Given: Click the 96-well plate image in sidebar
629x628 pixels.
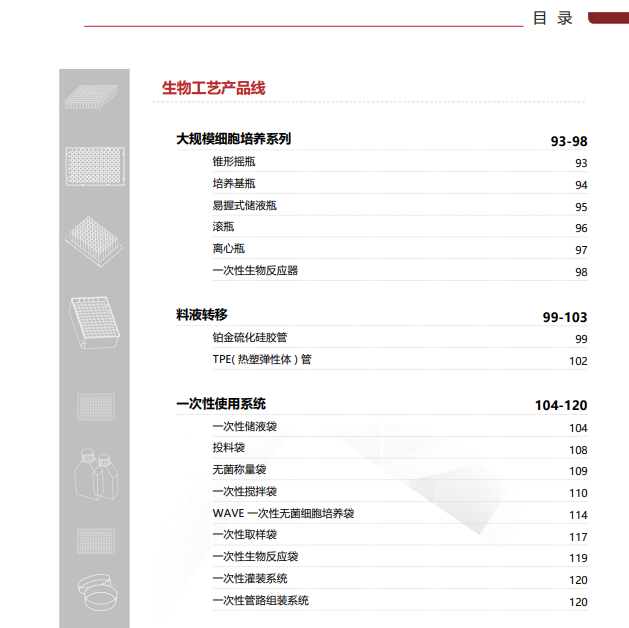Looking at the screenshot, I should (x=94, y=166).
